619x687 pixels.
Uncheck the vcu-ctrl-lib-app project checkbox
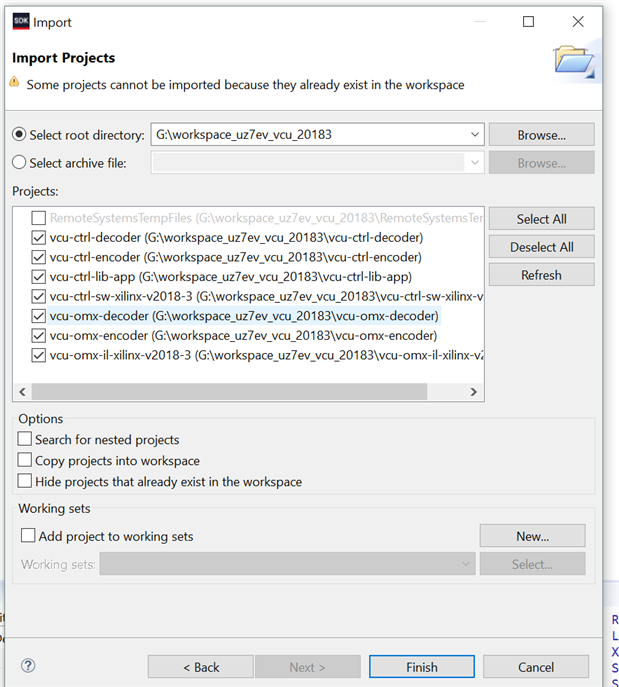pyautogui.click(x=39, y=277)
